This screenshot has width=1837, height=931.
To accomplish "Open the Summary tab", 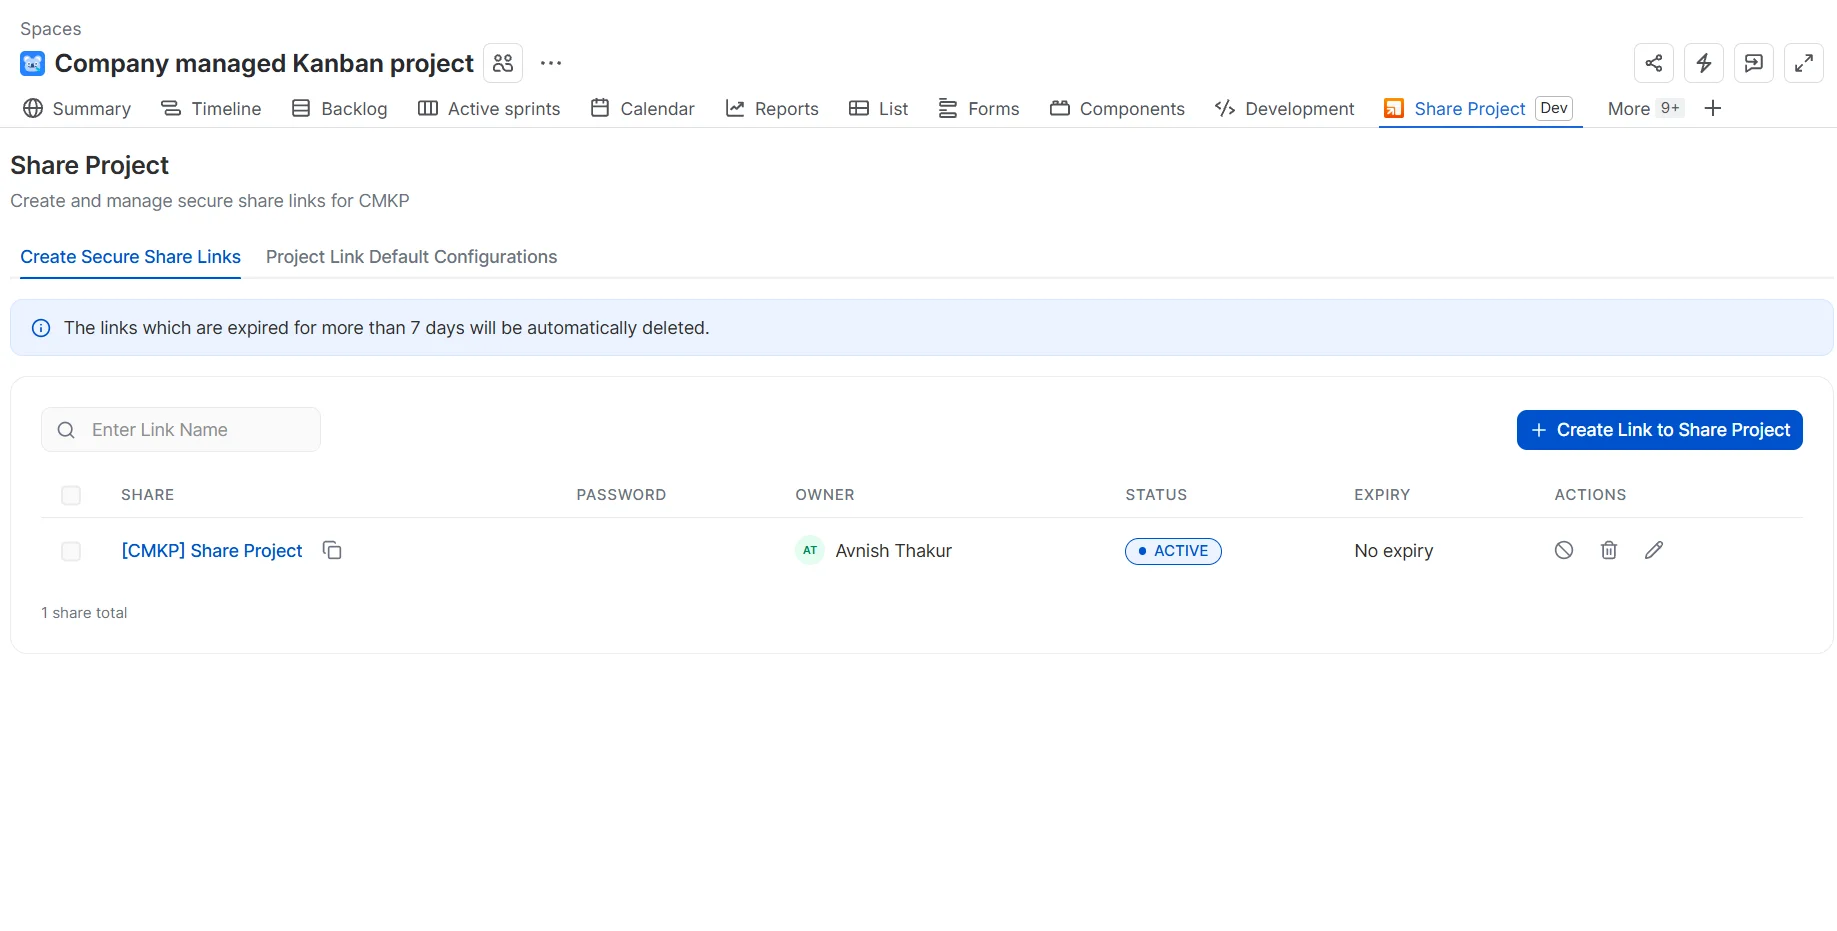I will [77, 108].
